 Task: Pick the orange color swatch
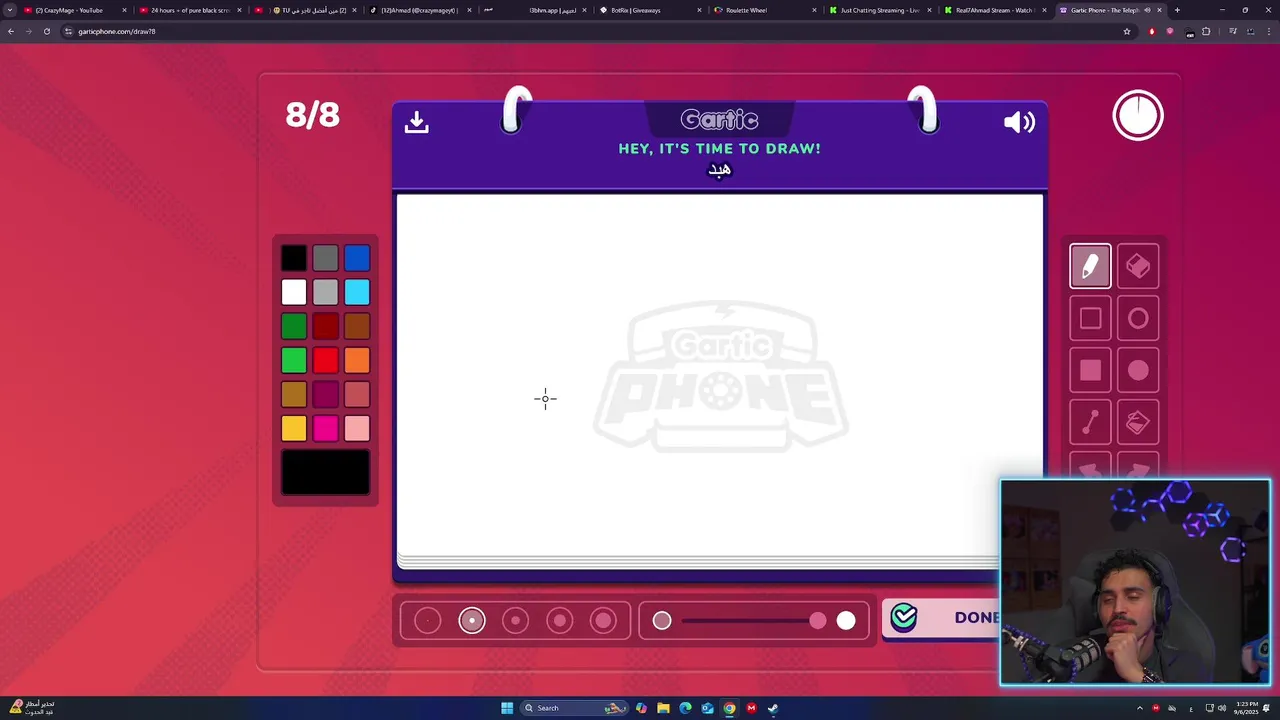pyautogui.click(x=357, y=360)
